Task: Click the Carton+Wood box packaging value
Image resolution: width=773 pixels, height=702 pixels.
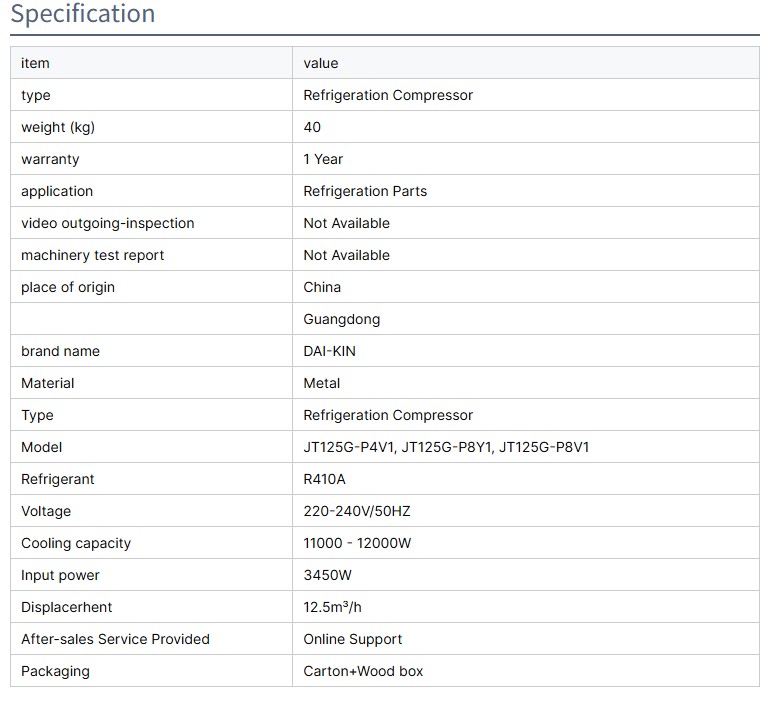Action: [363, 671]
